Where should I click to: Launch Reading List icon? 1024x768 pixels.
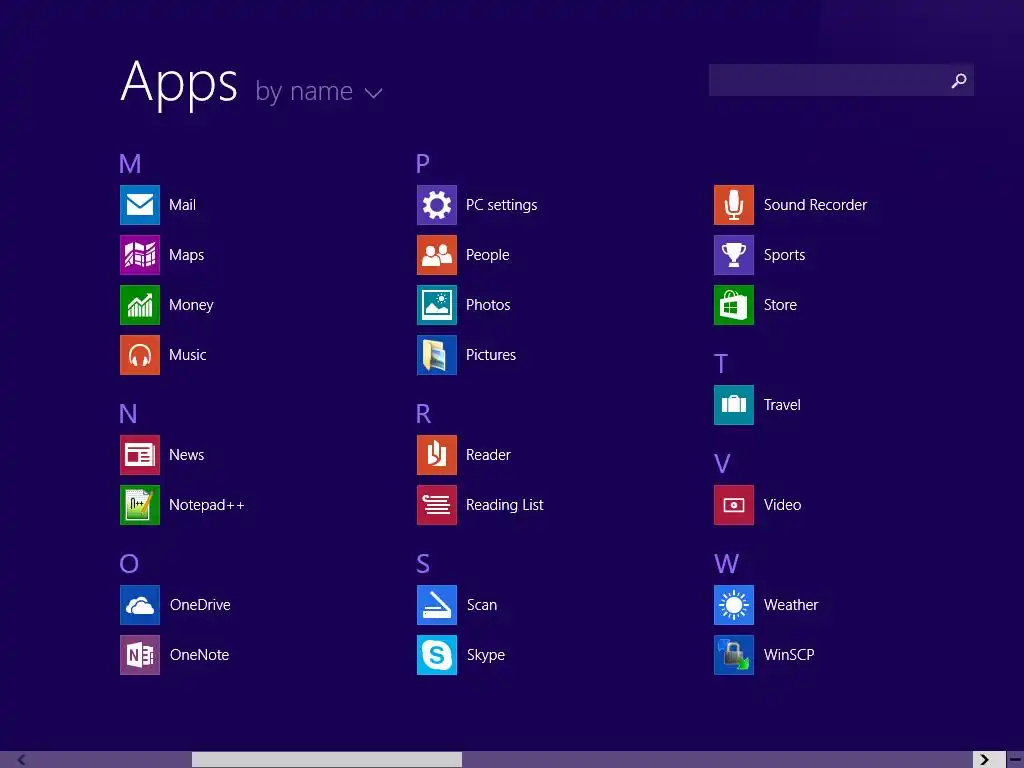(x=437, y=505)
